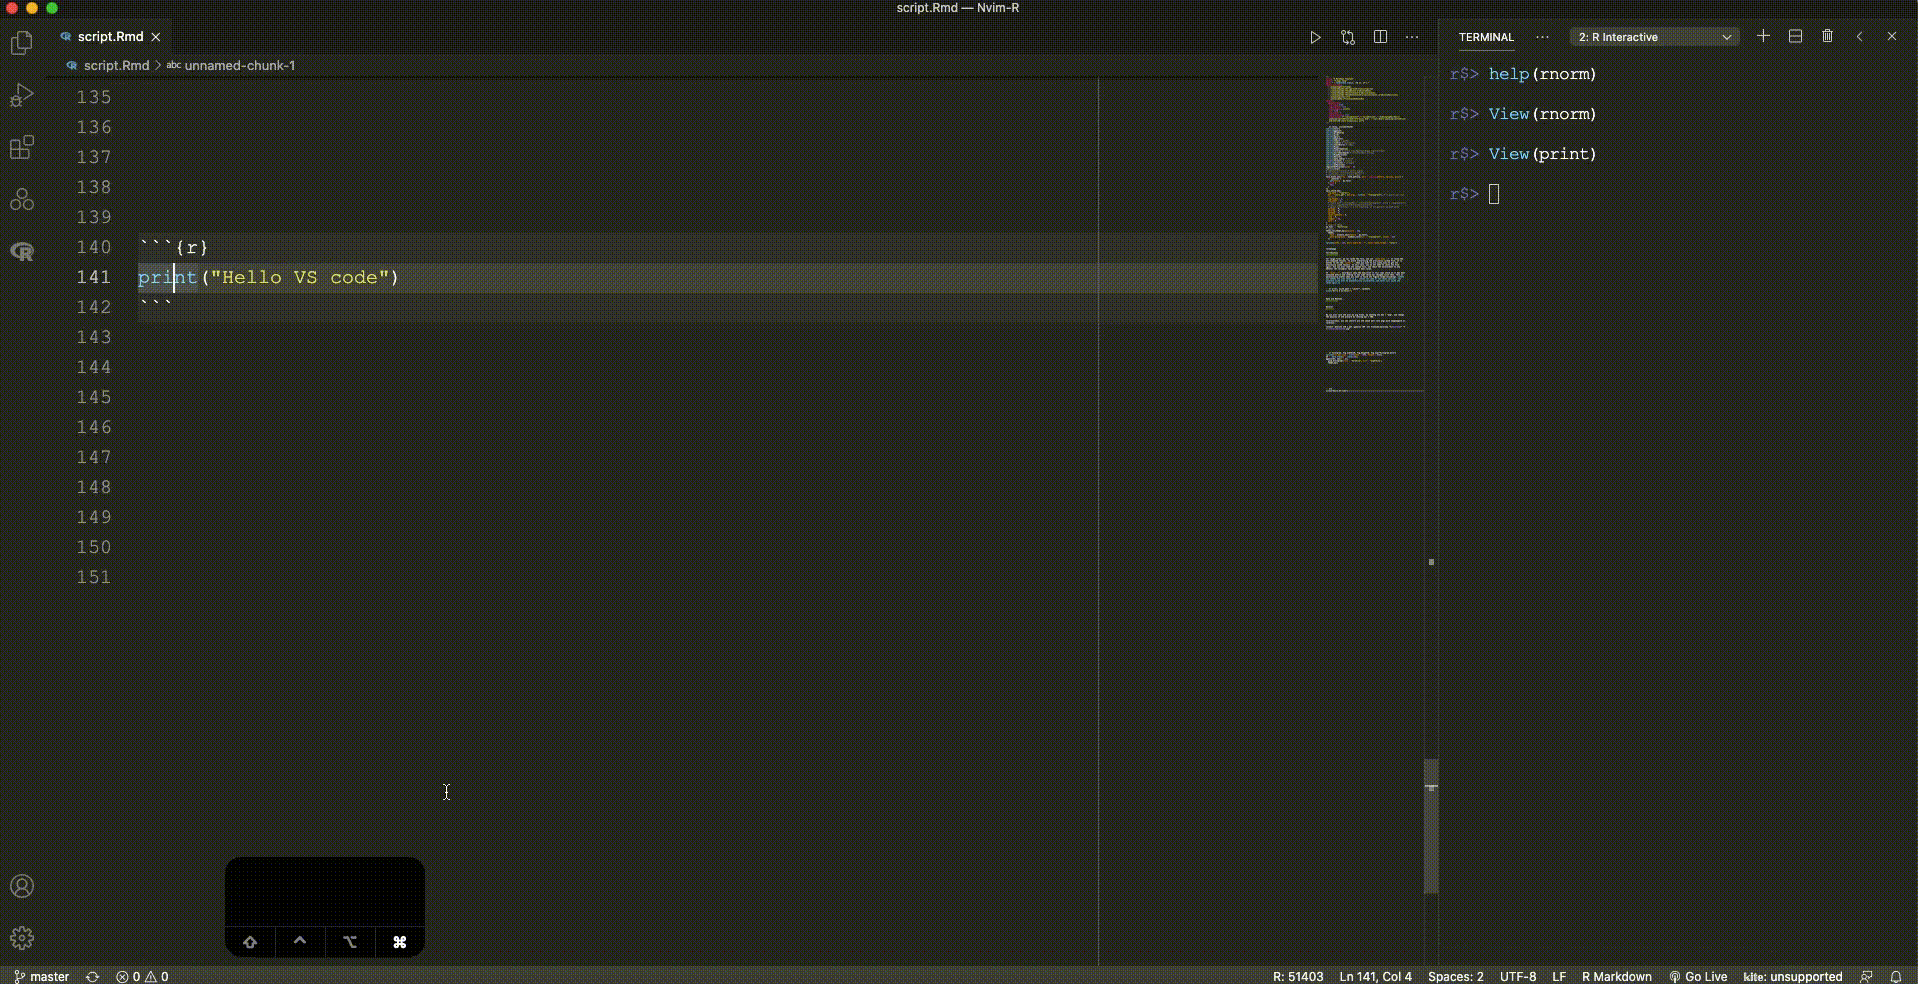1918x984 pixels.
Task: Click the panel's left chevron button
Action: click(x=1859, y=36)
